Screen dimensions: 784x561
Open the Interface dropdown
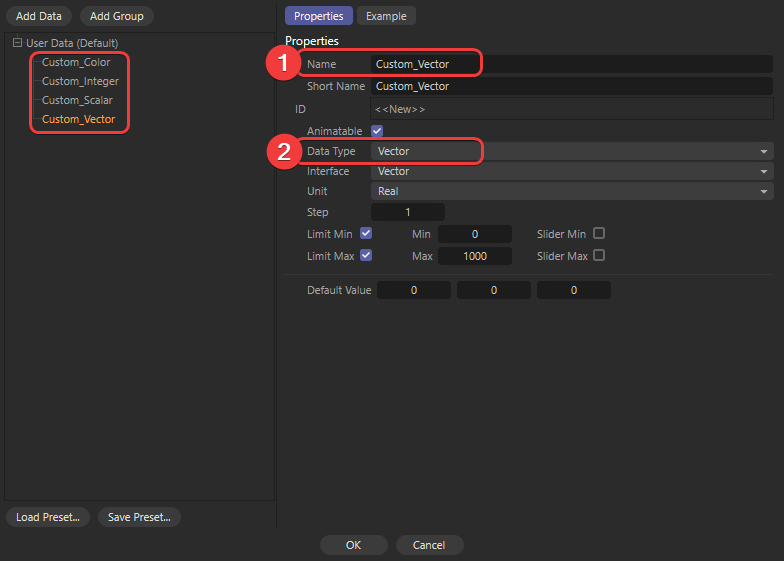tap(571, 171)
